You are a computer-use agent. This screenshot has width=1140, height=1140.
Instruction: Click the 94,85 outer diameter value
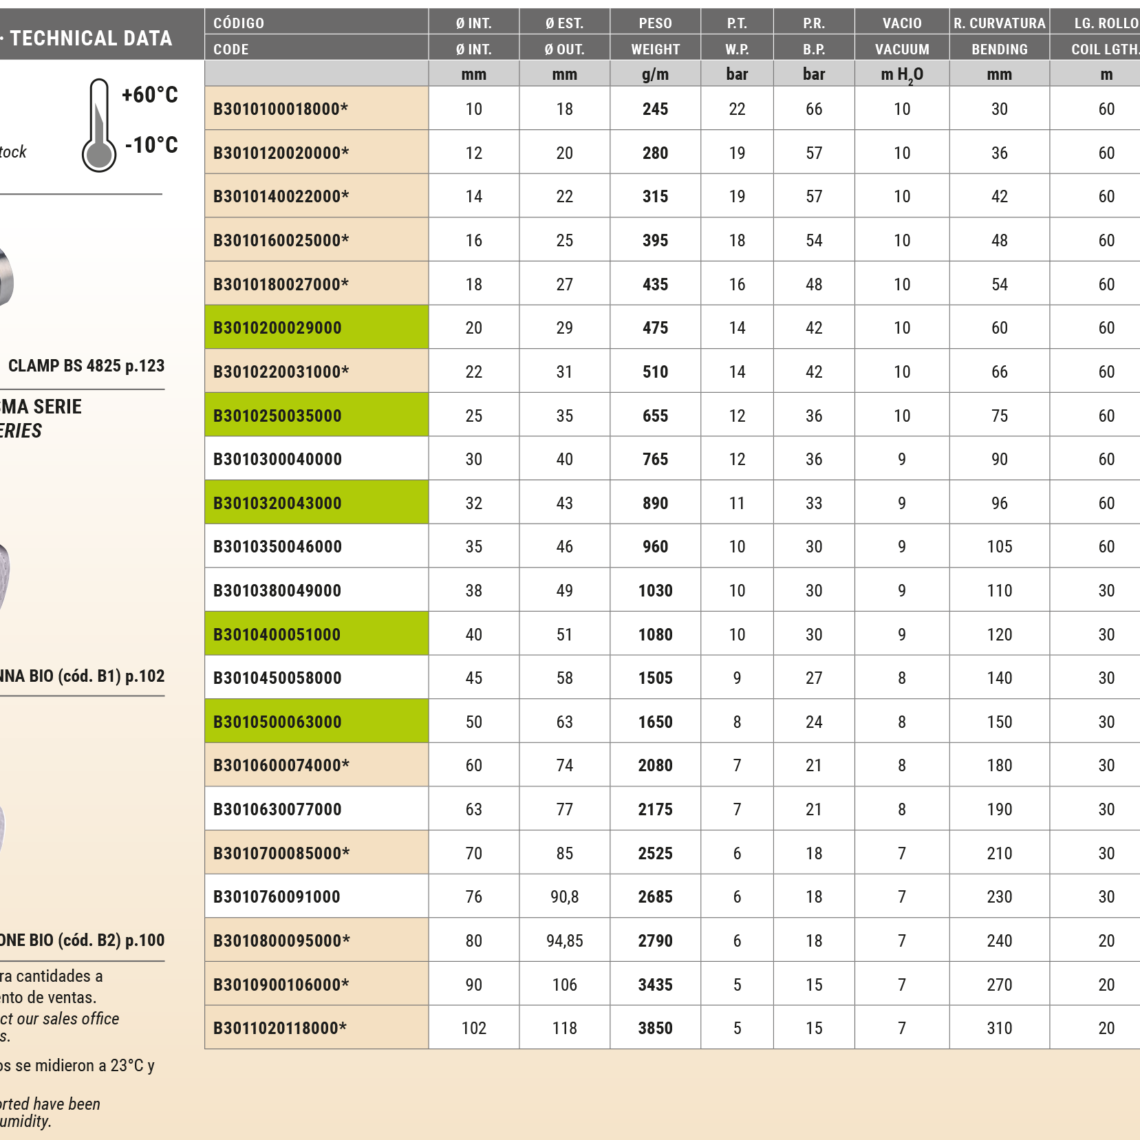[564, 941]
